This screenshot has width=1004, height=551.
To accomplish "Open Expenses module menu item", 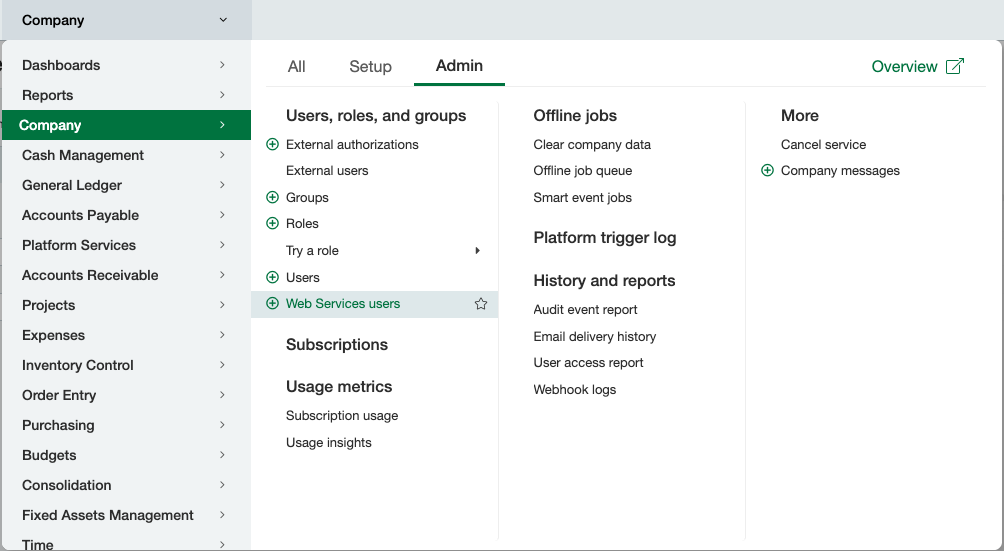I will pos(126,335).
